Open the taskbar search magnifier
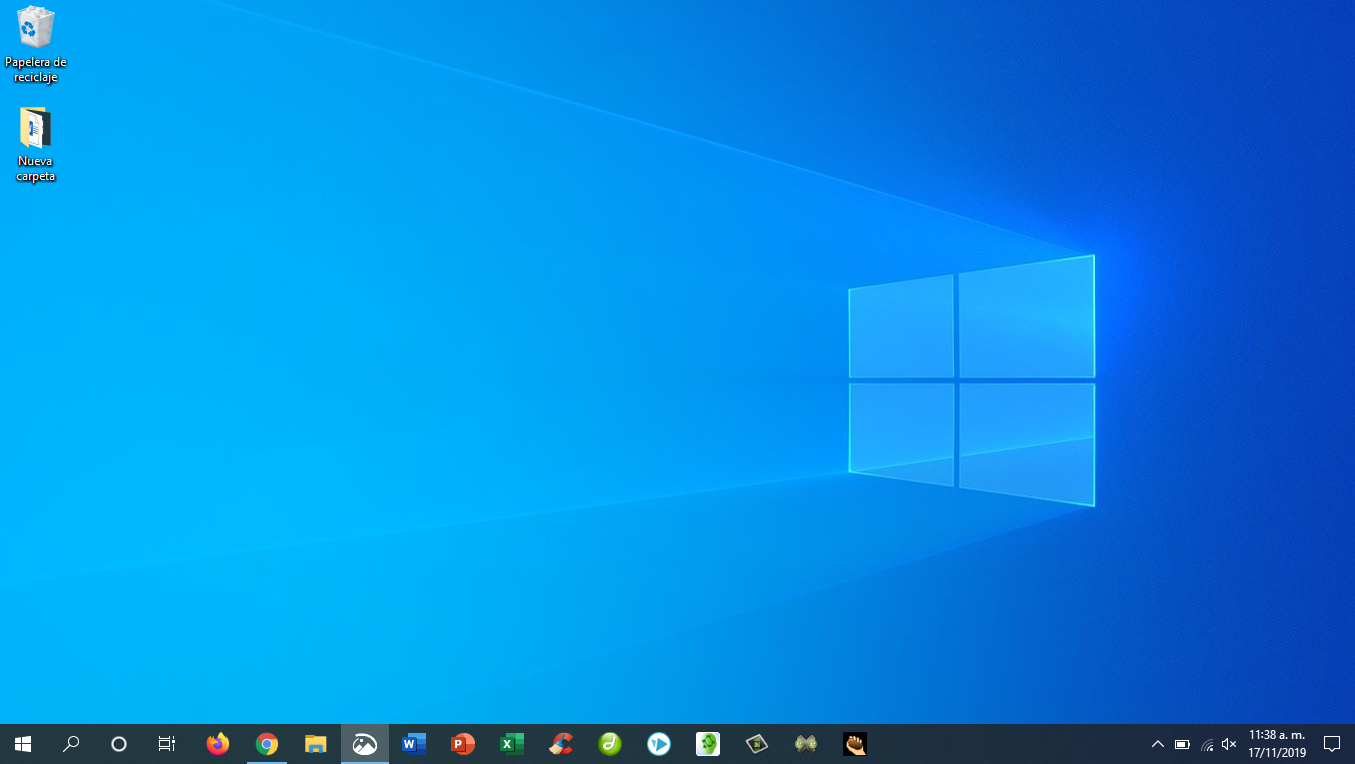The width and height of the screenshot is (1355, 764). [71, 744]
